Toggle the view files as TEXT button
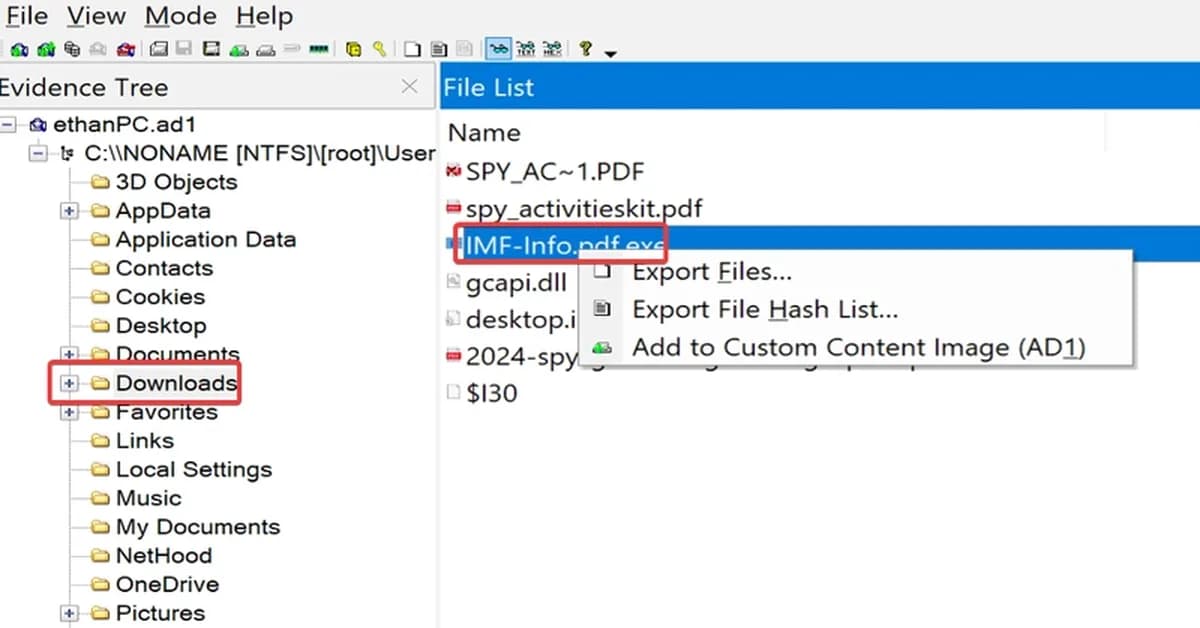Viewport: 1200px width, 628px height. coord(524,49)
